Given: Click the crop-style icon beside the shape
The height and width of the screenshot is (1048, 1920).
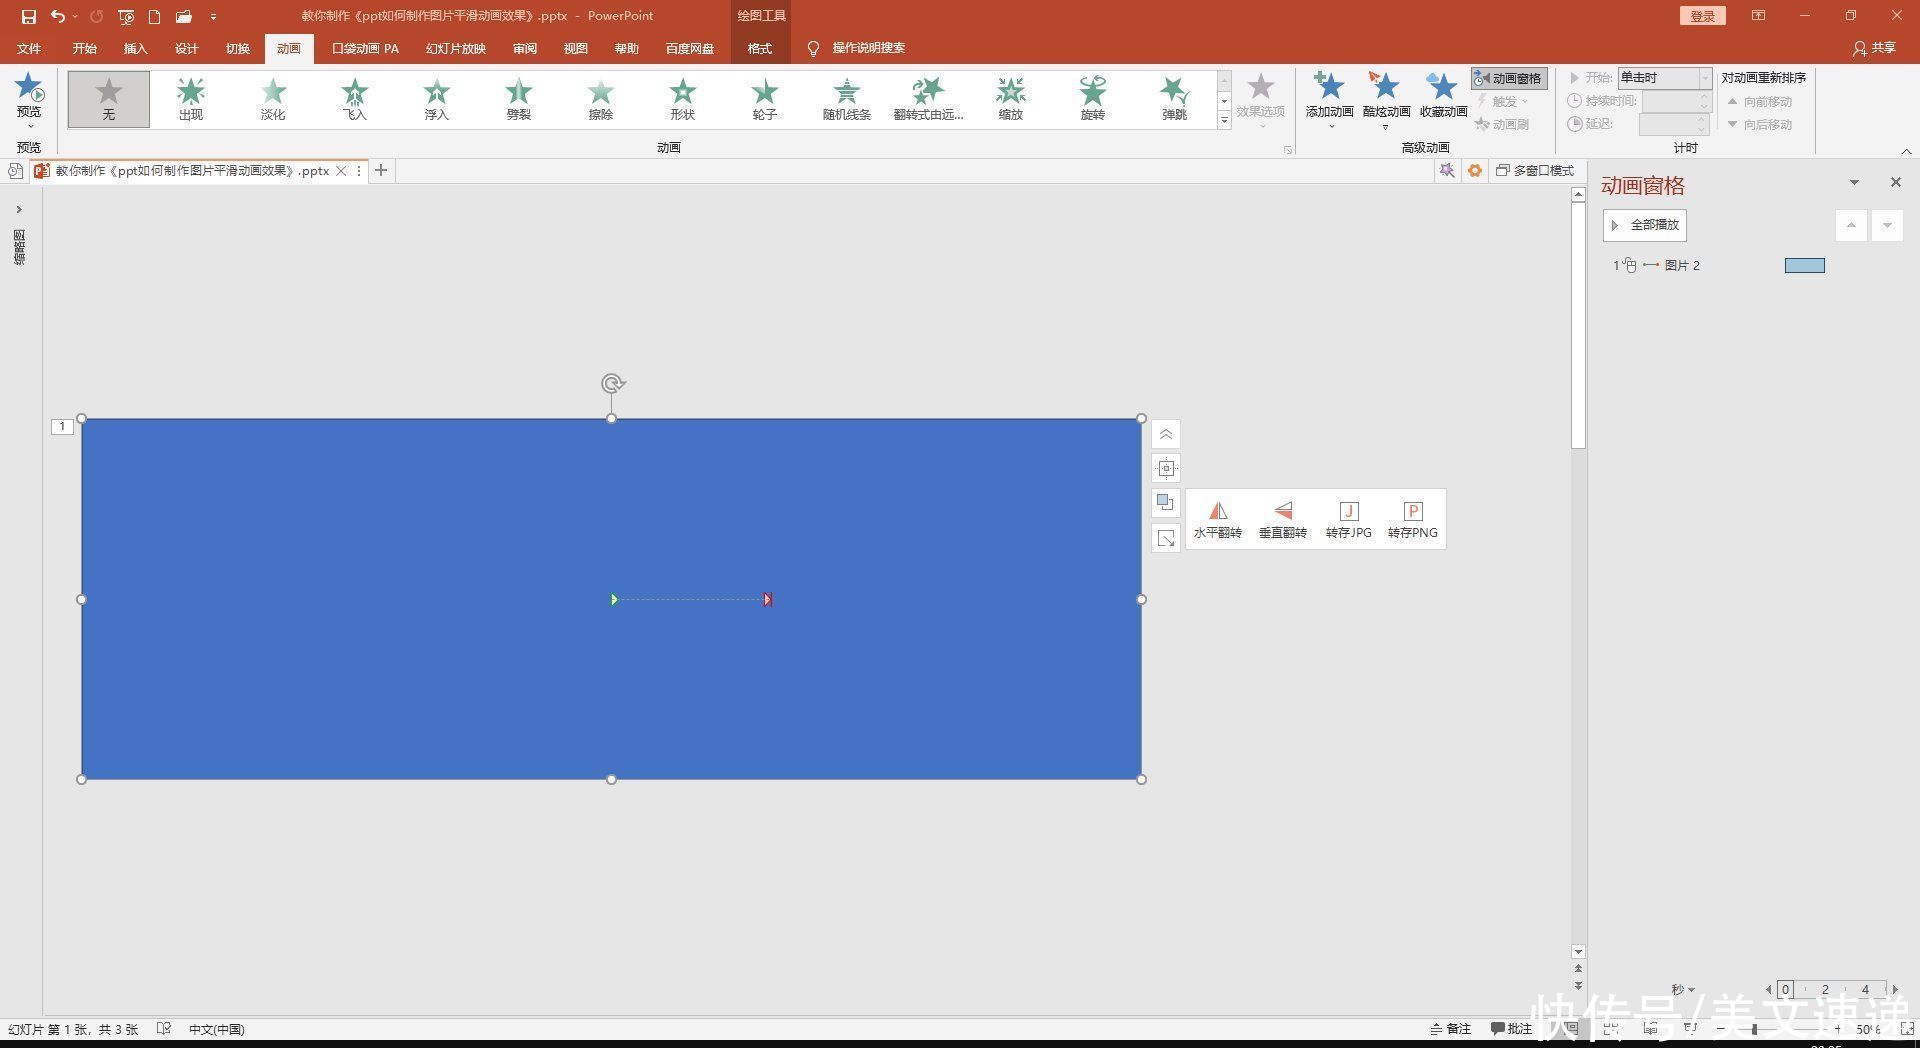Looking at the screenshot, I should coord(1166,468).
